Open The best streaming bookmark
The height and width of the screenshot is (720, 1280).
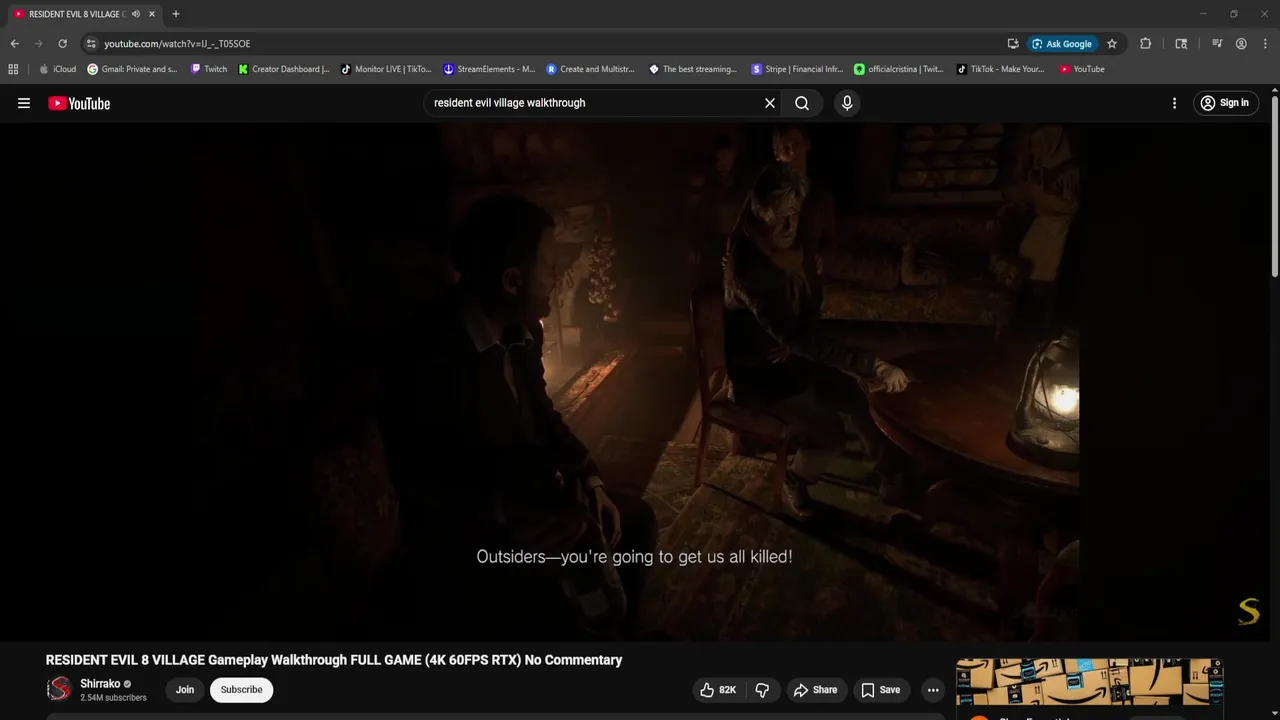(x=693, y=69)
